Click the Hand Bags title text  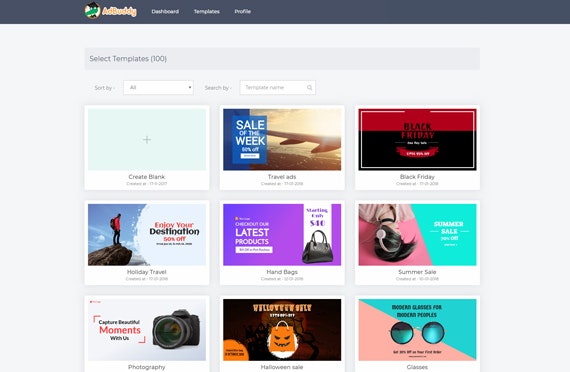click(x=282, y=272)
